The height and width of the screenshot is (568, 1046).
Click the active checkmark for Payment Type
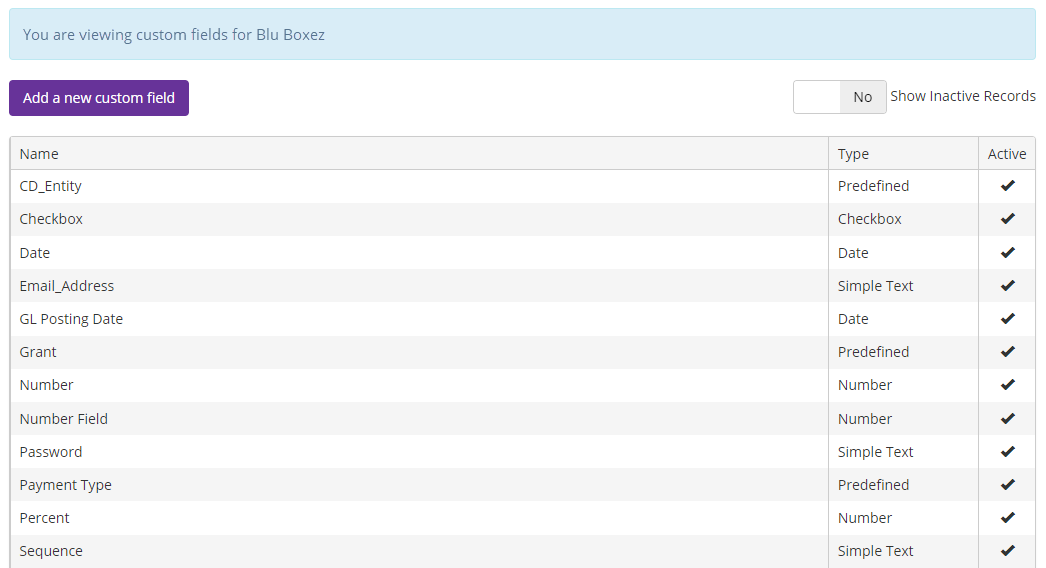coord(1007,485)
